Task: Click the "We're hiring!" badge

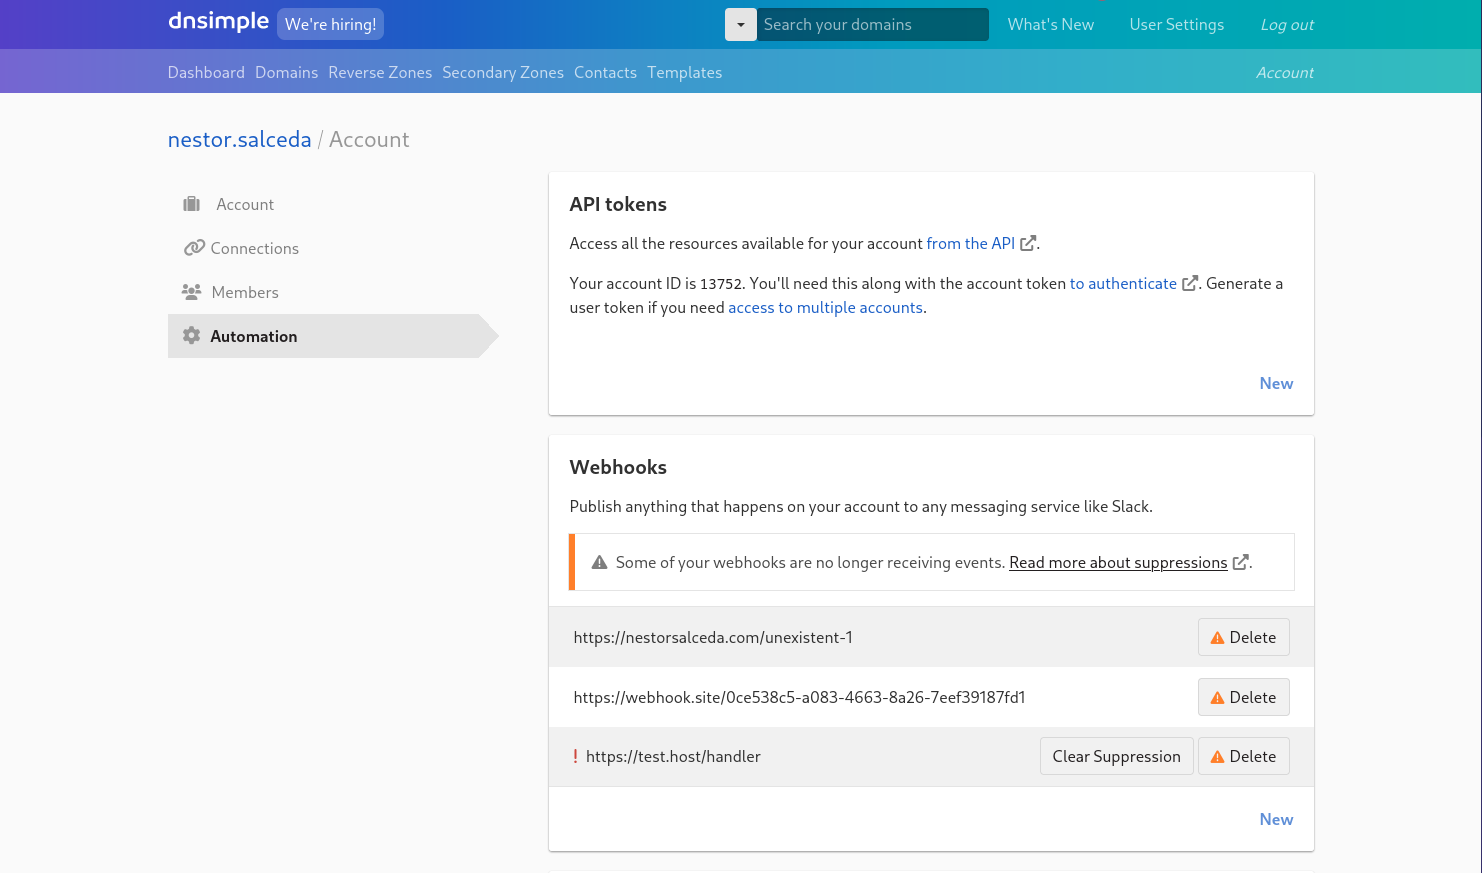Action: click(x=330, y=24)
